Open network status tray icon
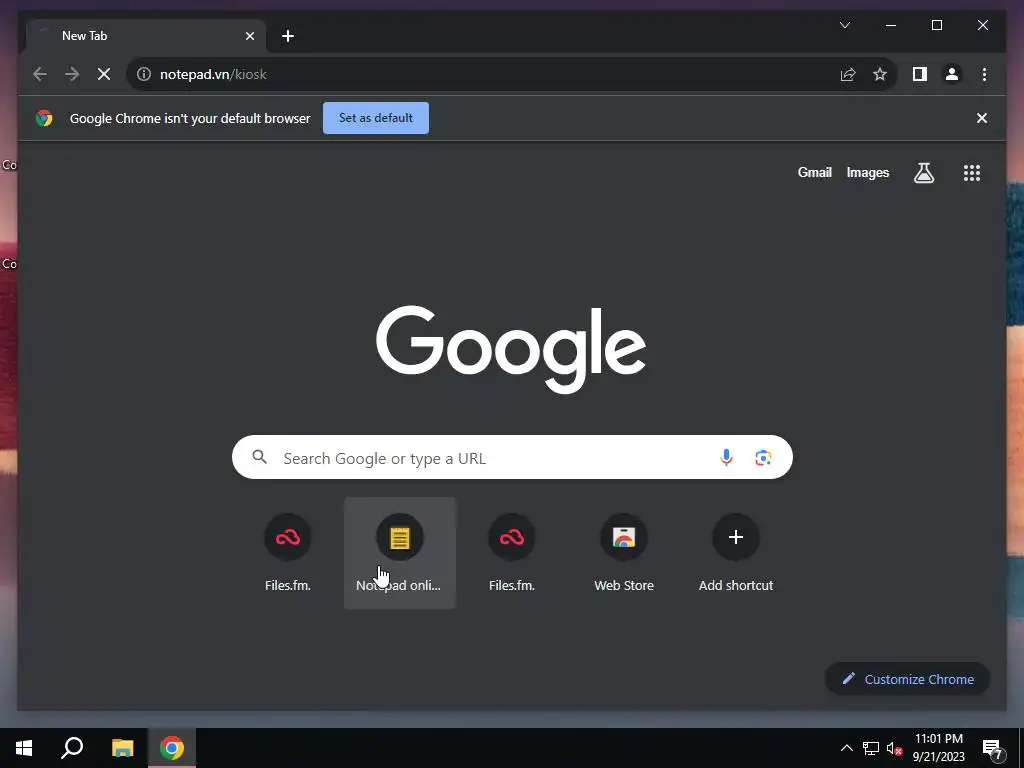The image size is (1024, 768). [x=871, y=748]
